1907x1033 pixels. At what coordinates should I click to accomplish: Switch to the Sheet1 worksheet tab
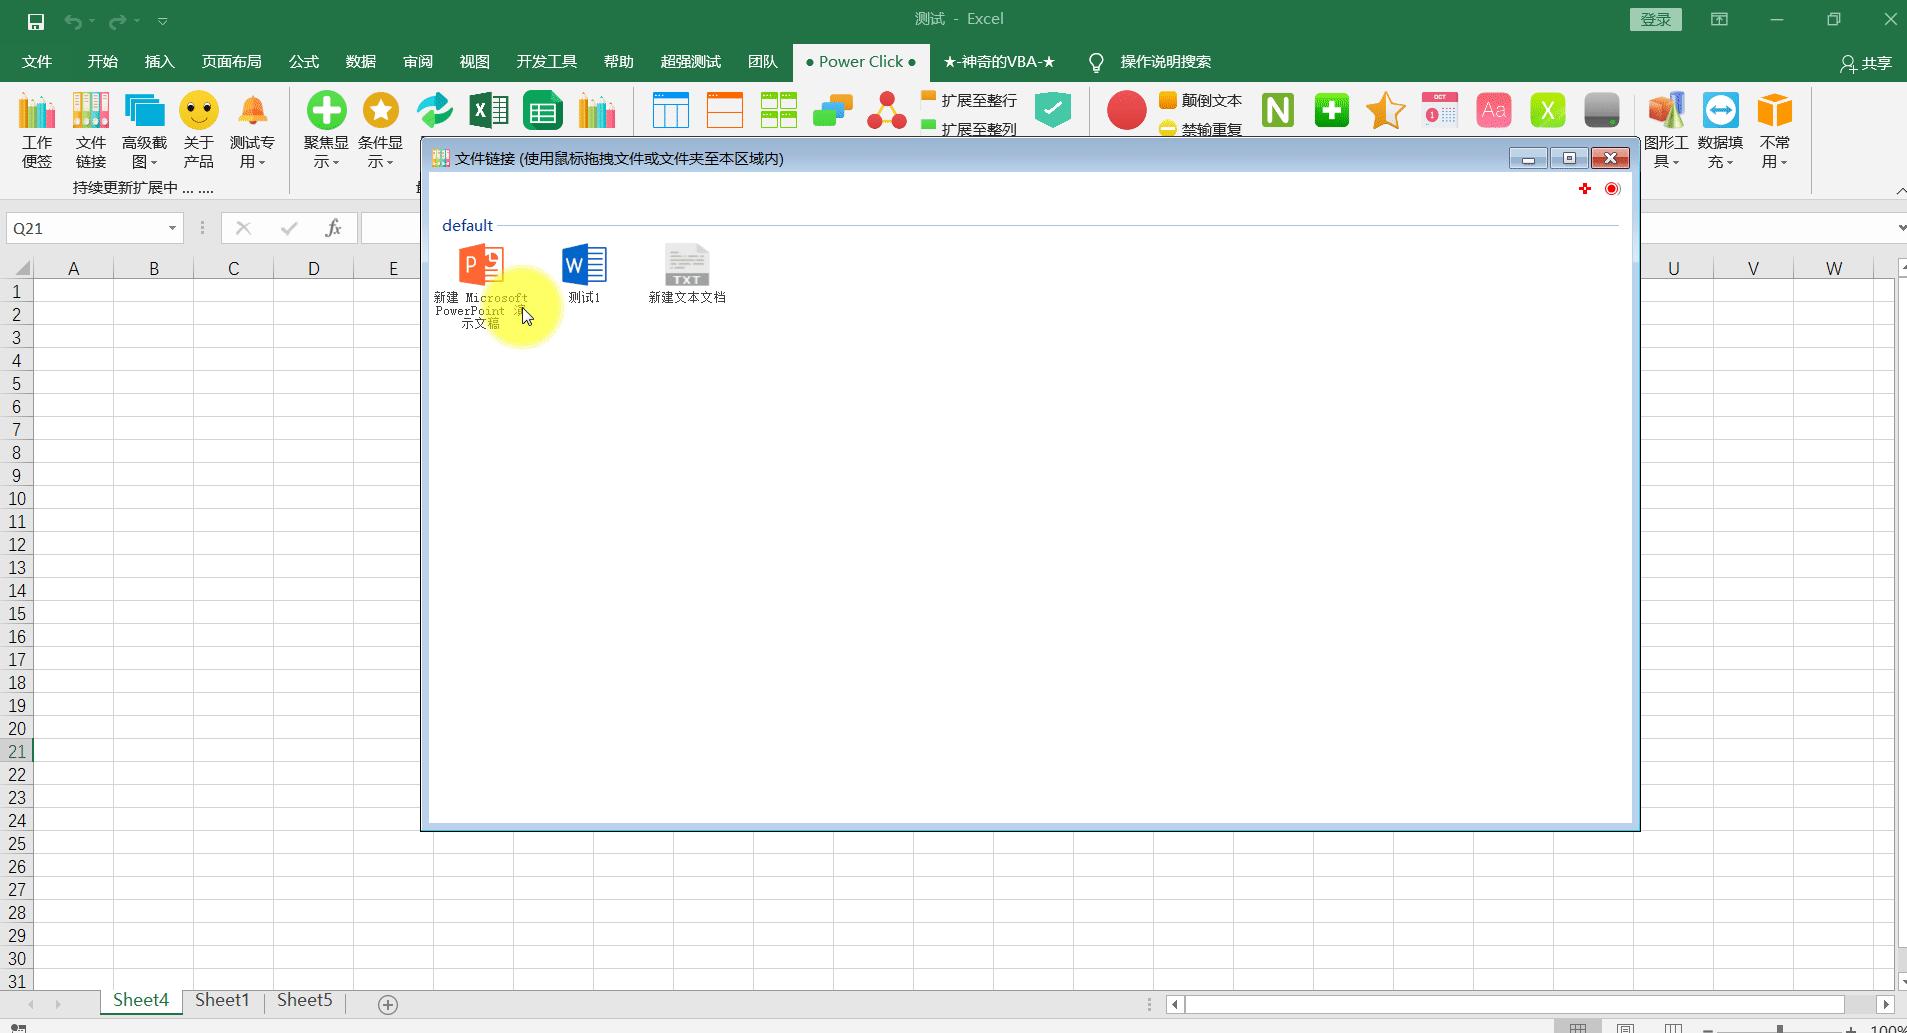click(x=222, y=999)
